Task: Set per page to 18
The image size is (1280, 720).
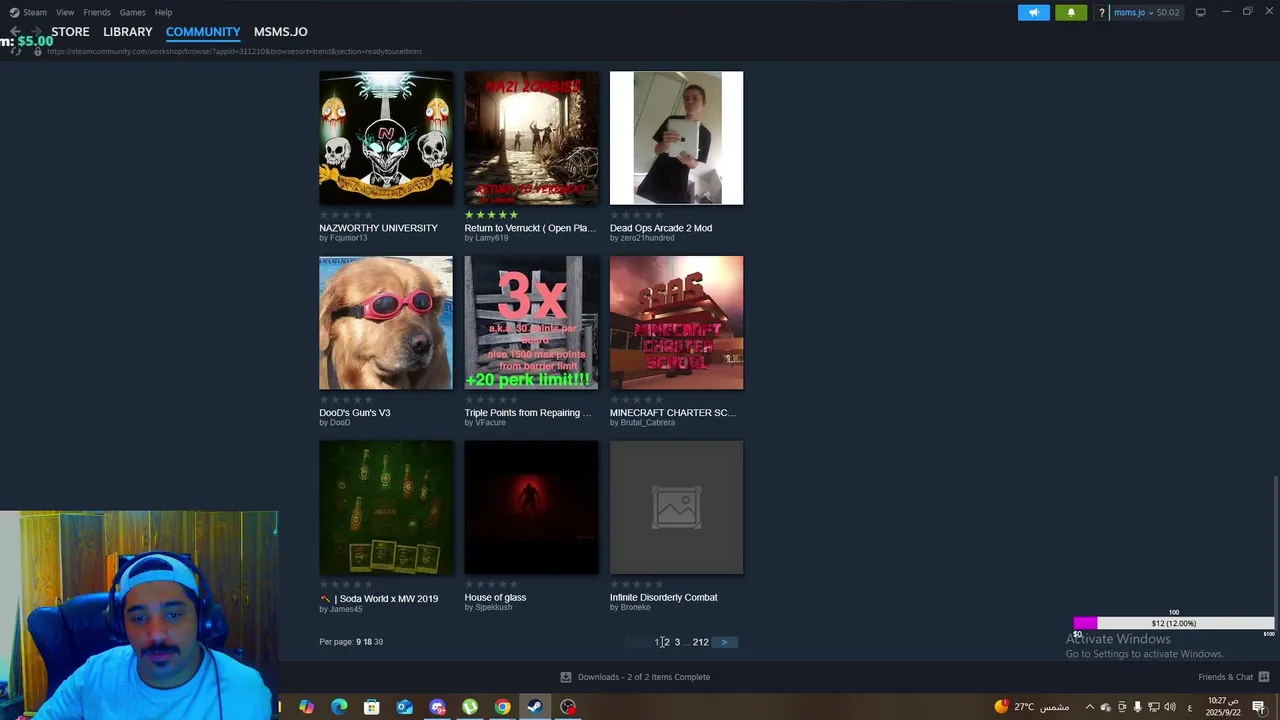Action: 367,642
